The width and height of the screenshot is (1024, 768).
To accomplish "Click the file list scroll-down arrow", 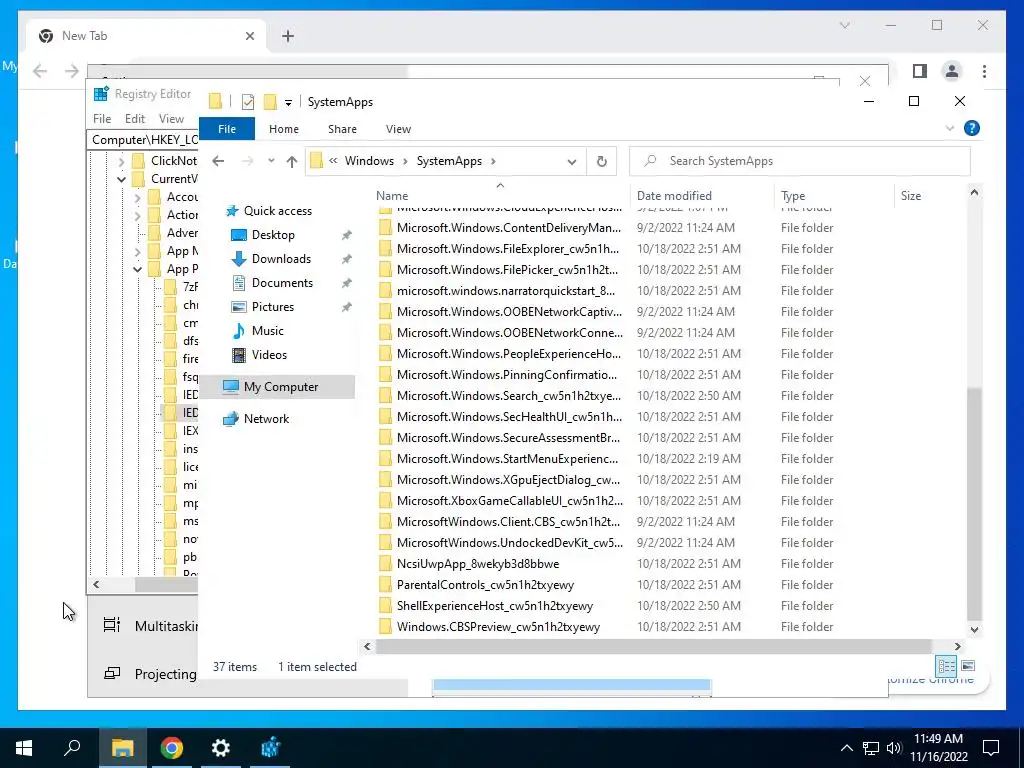I will point(974,630).
